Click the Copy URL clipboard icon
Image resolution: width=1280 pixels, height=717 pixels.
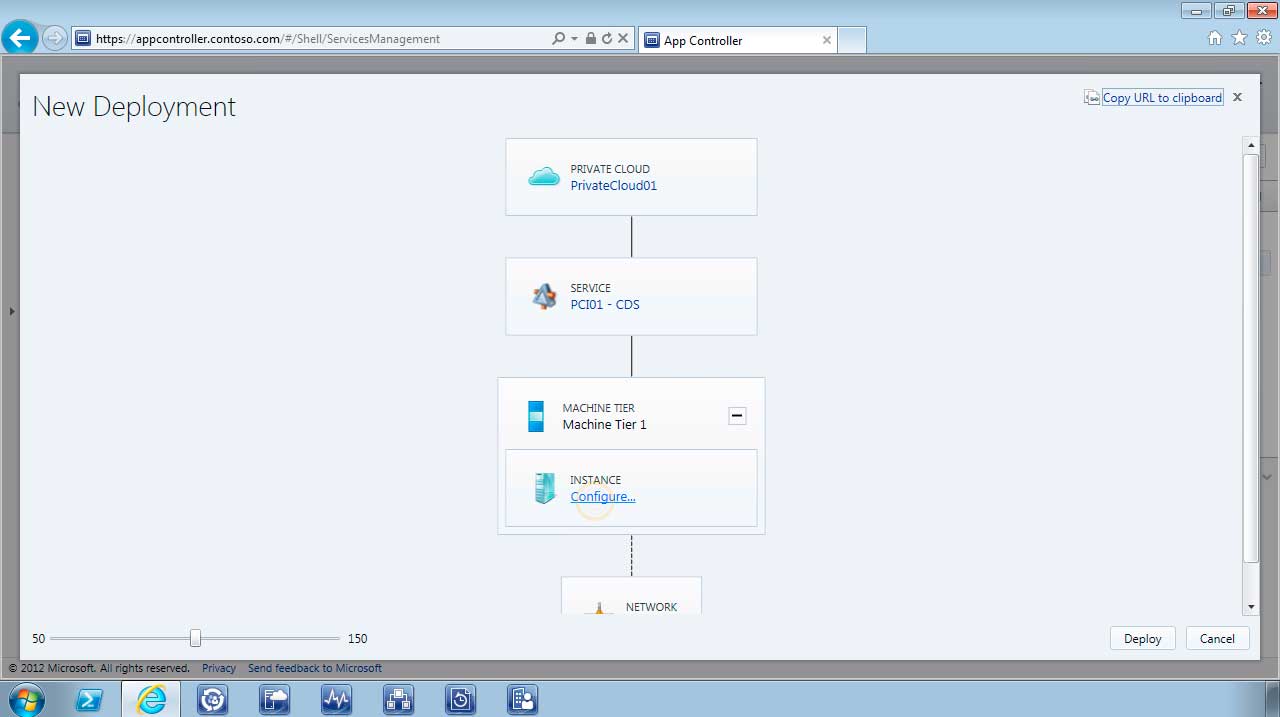(x=1092, y=98)
